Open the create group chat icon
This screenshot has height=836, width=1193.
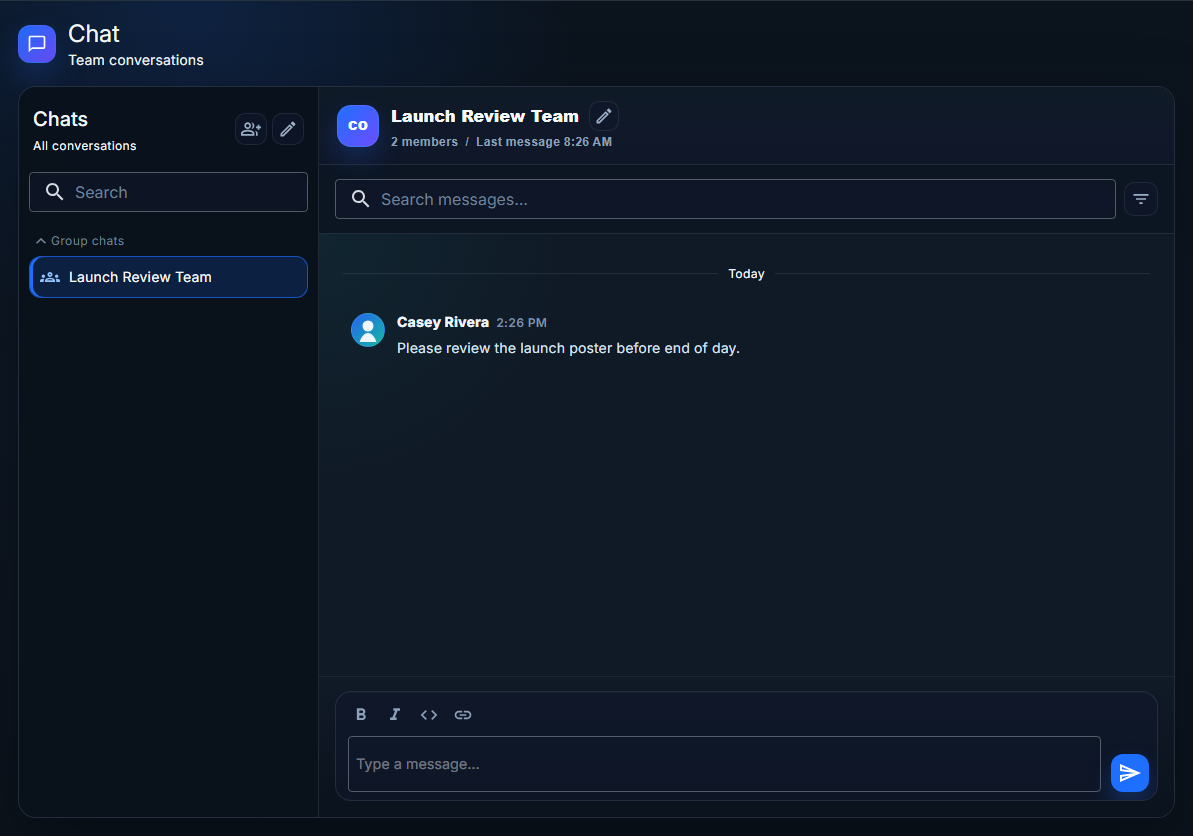point(251,129)
